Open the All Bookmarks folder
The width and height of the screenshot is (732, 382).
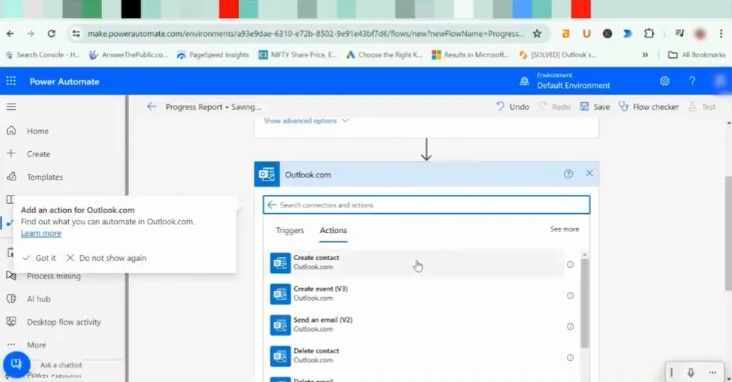[x=697, y=55]
